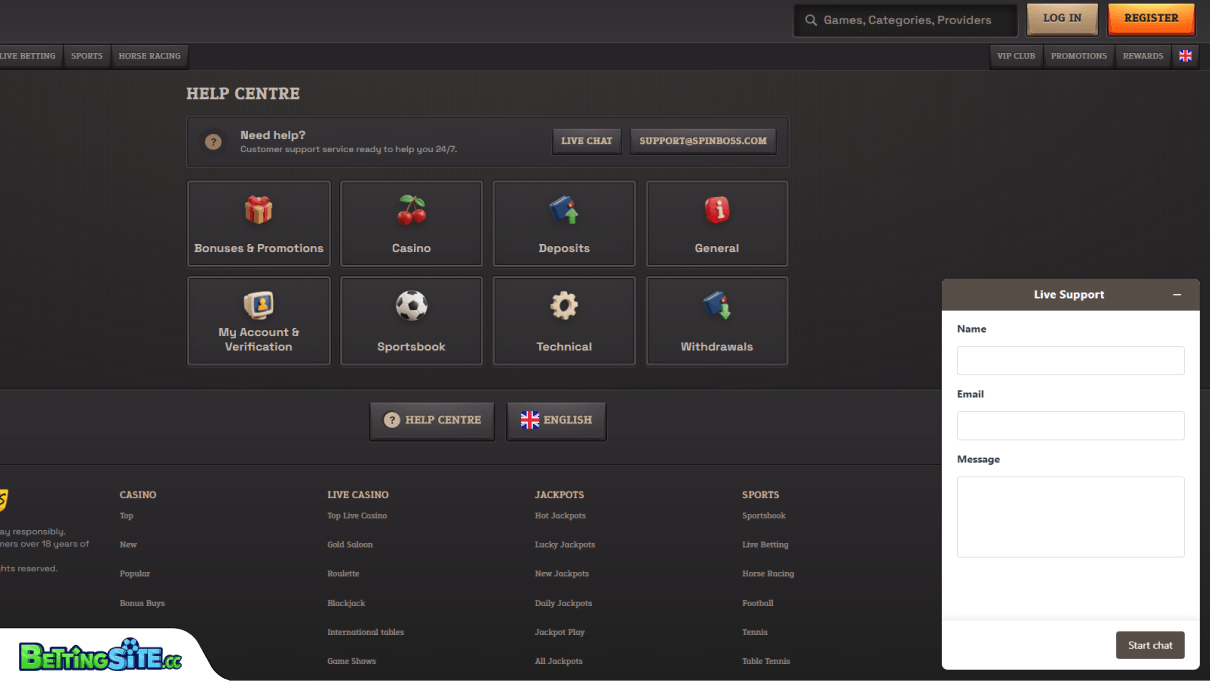Minimize the Live Support chat panel
The height and width of the screenshot is (681, 1210).
1177,295
